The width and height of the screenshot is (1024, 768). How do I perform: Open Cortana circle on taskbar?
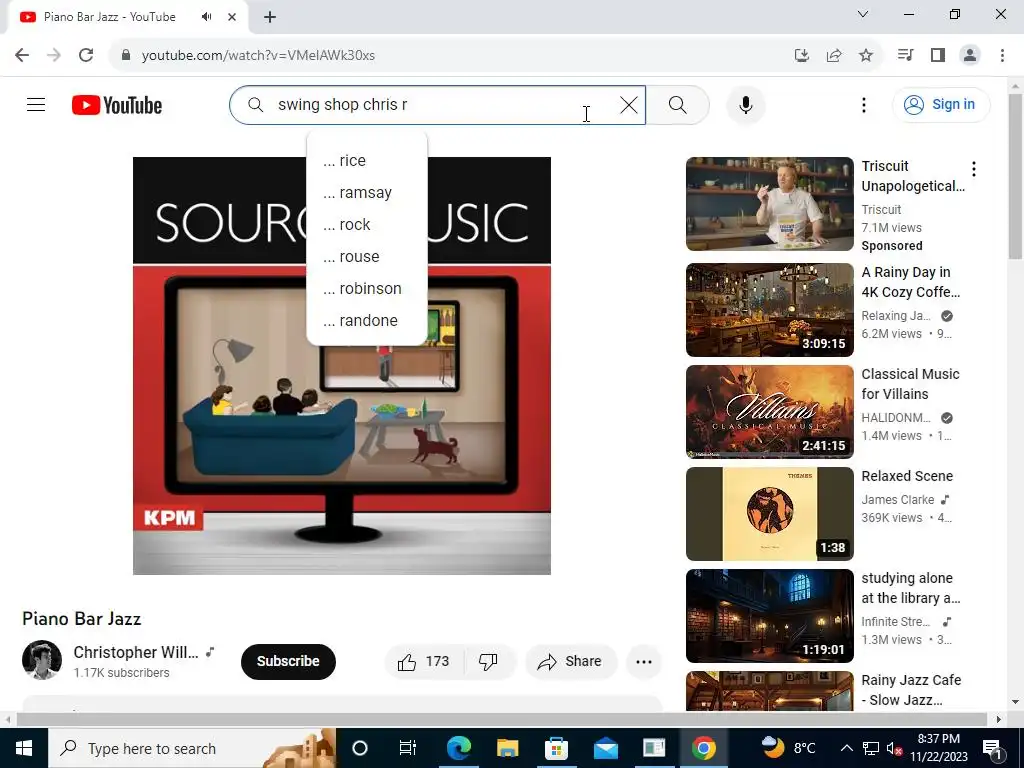tap(360, 748)
